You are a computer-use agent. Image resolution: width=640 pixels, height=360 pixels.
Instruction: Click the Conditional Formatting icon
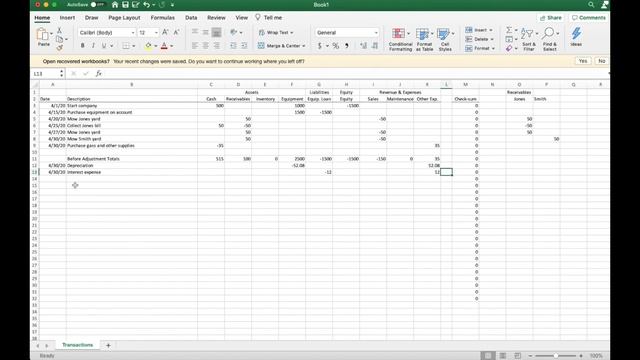pyautogui.click(x=398, y=33)
